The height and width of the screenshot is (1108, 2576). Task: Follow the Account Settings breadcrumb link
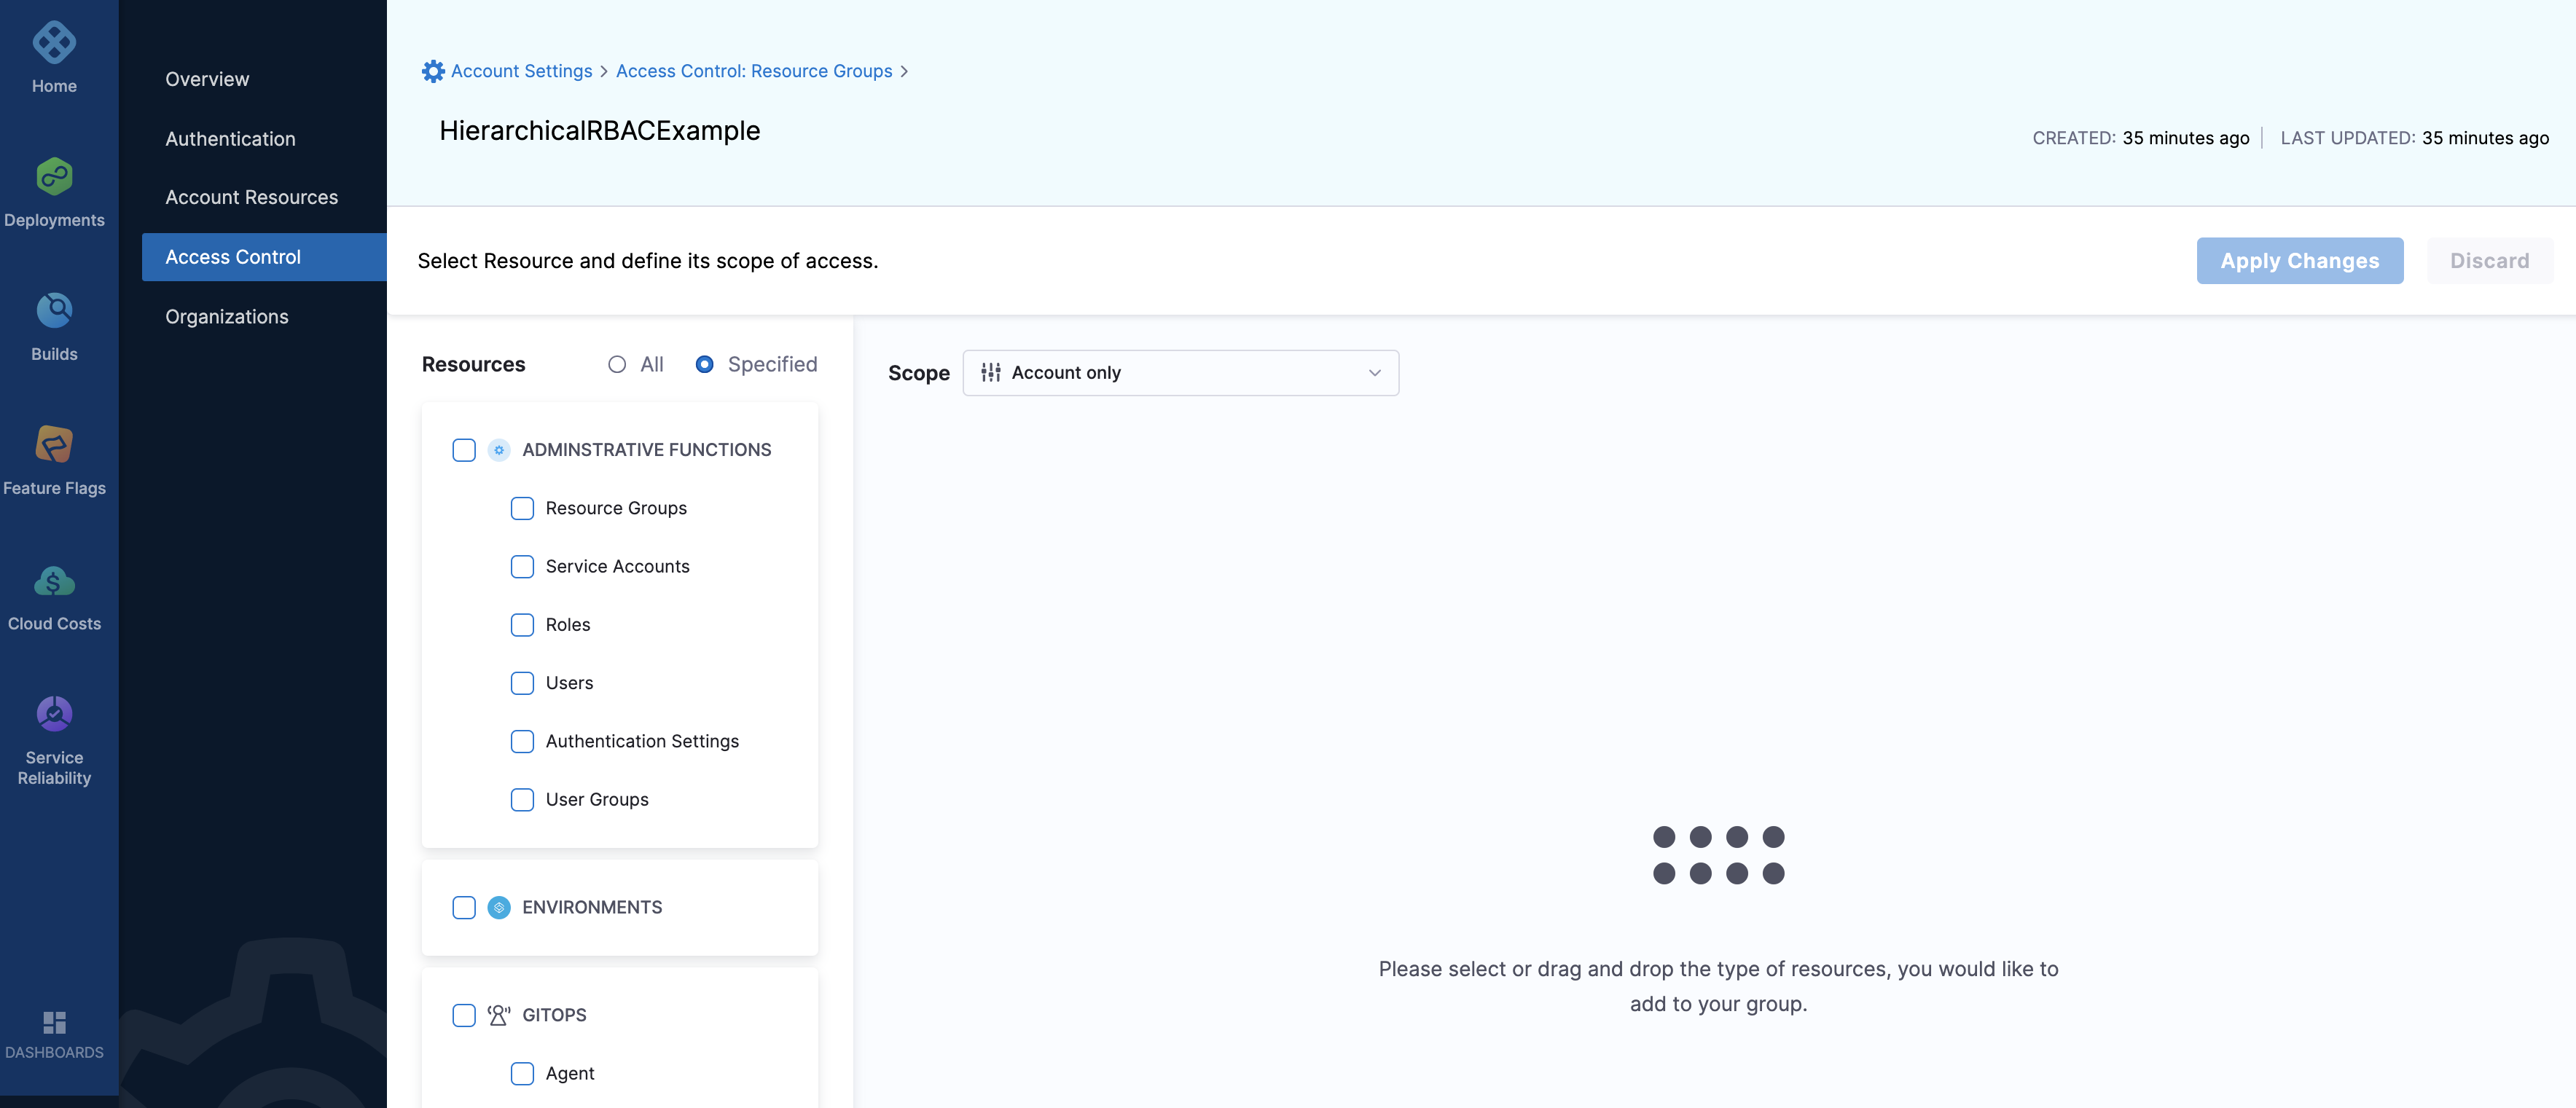(x=521, y=71)
